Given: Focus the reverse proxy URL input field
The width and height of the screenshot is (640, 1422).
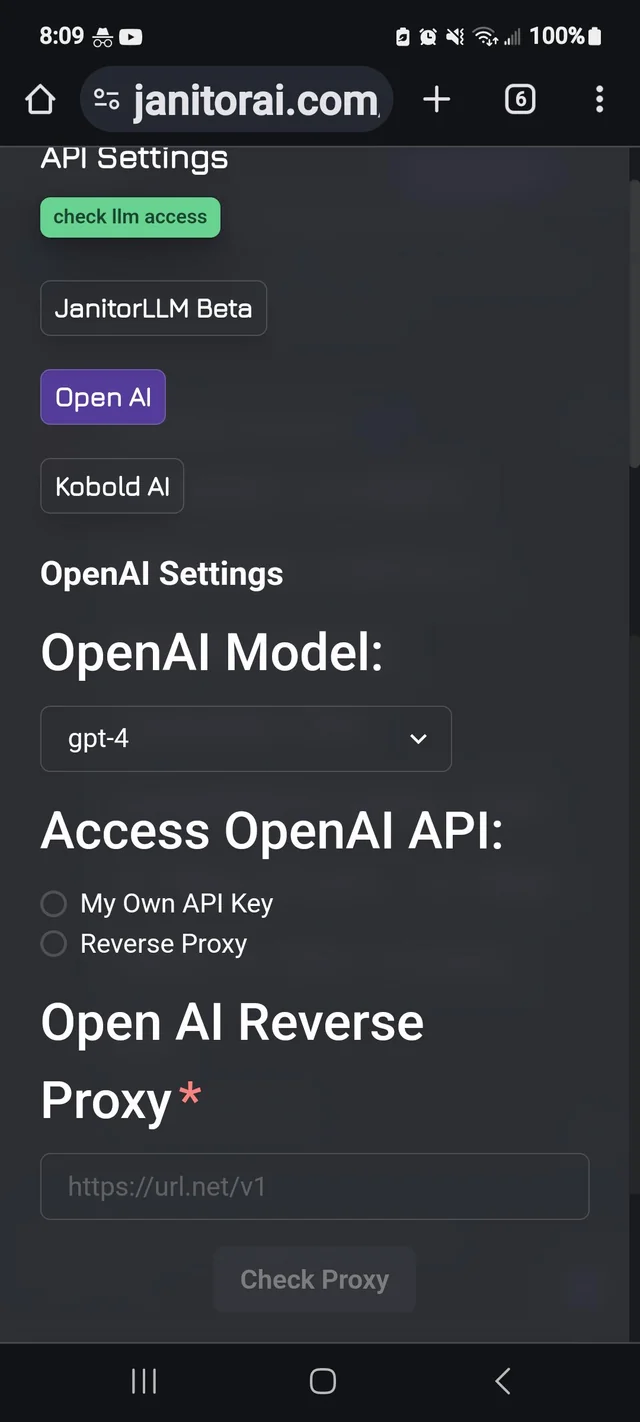Looking at the screenshot, I should click(314, 1187).
